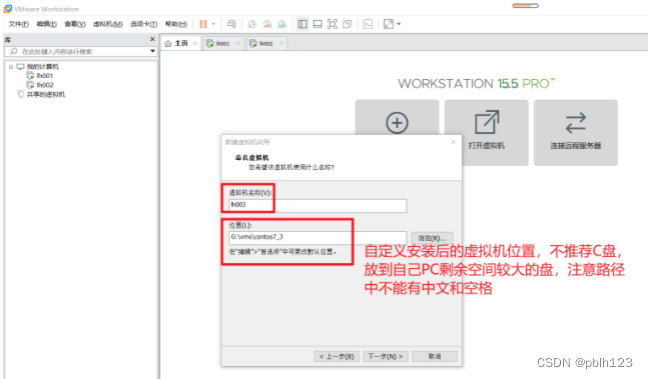Screen dimensions: 648x379
Task: Click the manage snapshots icon
Action: pos(282,24)
